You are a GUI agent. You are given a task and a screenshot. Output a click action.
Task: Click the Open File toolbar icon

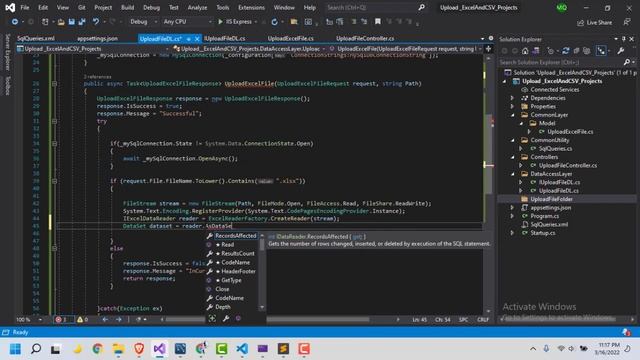point(61,22)
